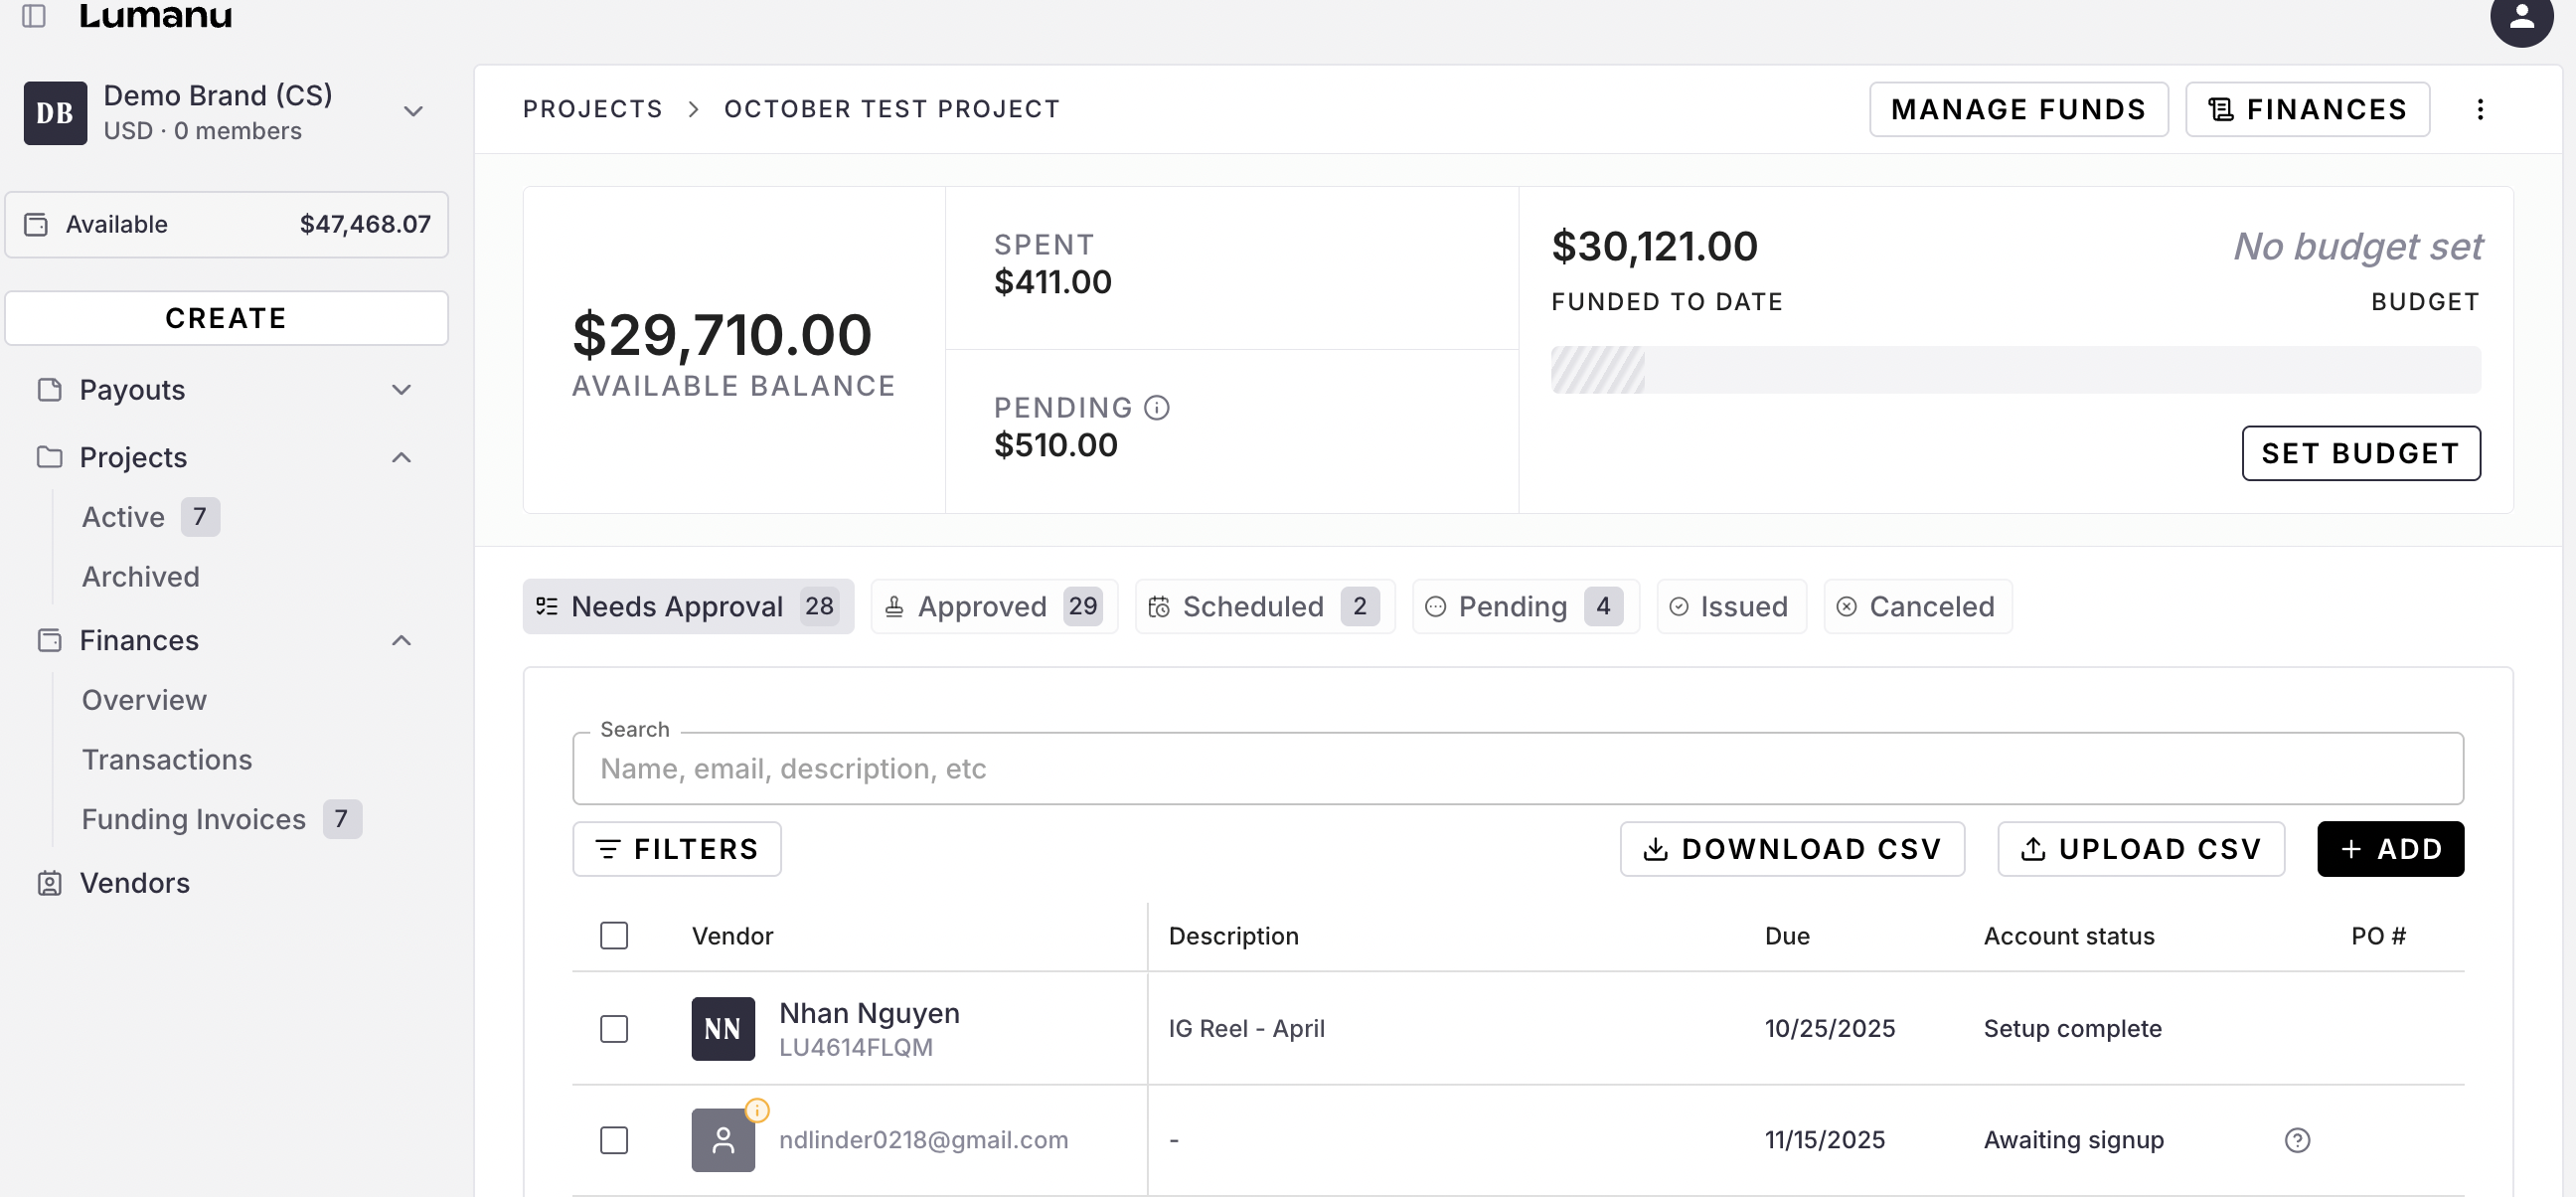Expand the Demo Brand (CS) workspace switcher
The width and height of the screenshot is (2576, 1197).
[x=413, y=111]
